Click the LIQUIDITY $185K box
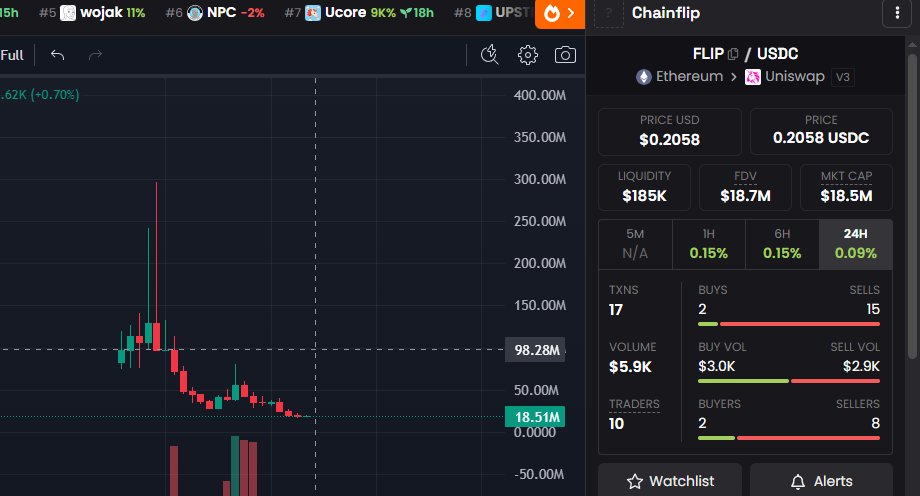The height and width of the screenshot is (496, 920). coord(644,187)
